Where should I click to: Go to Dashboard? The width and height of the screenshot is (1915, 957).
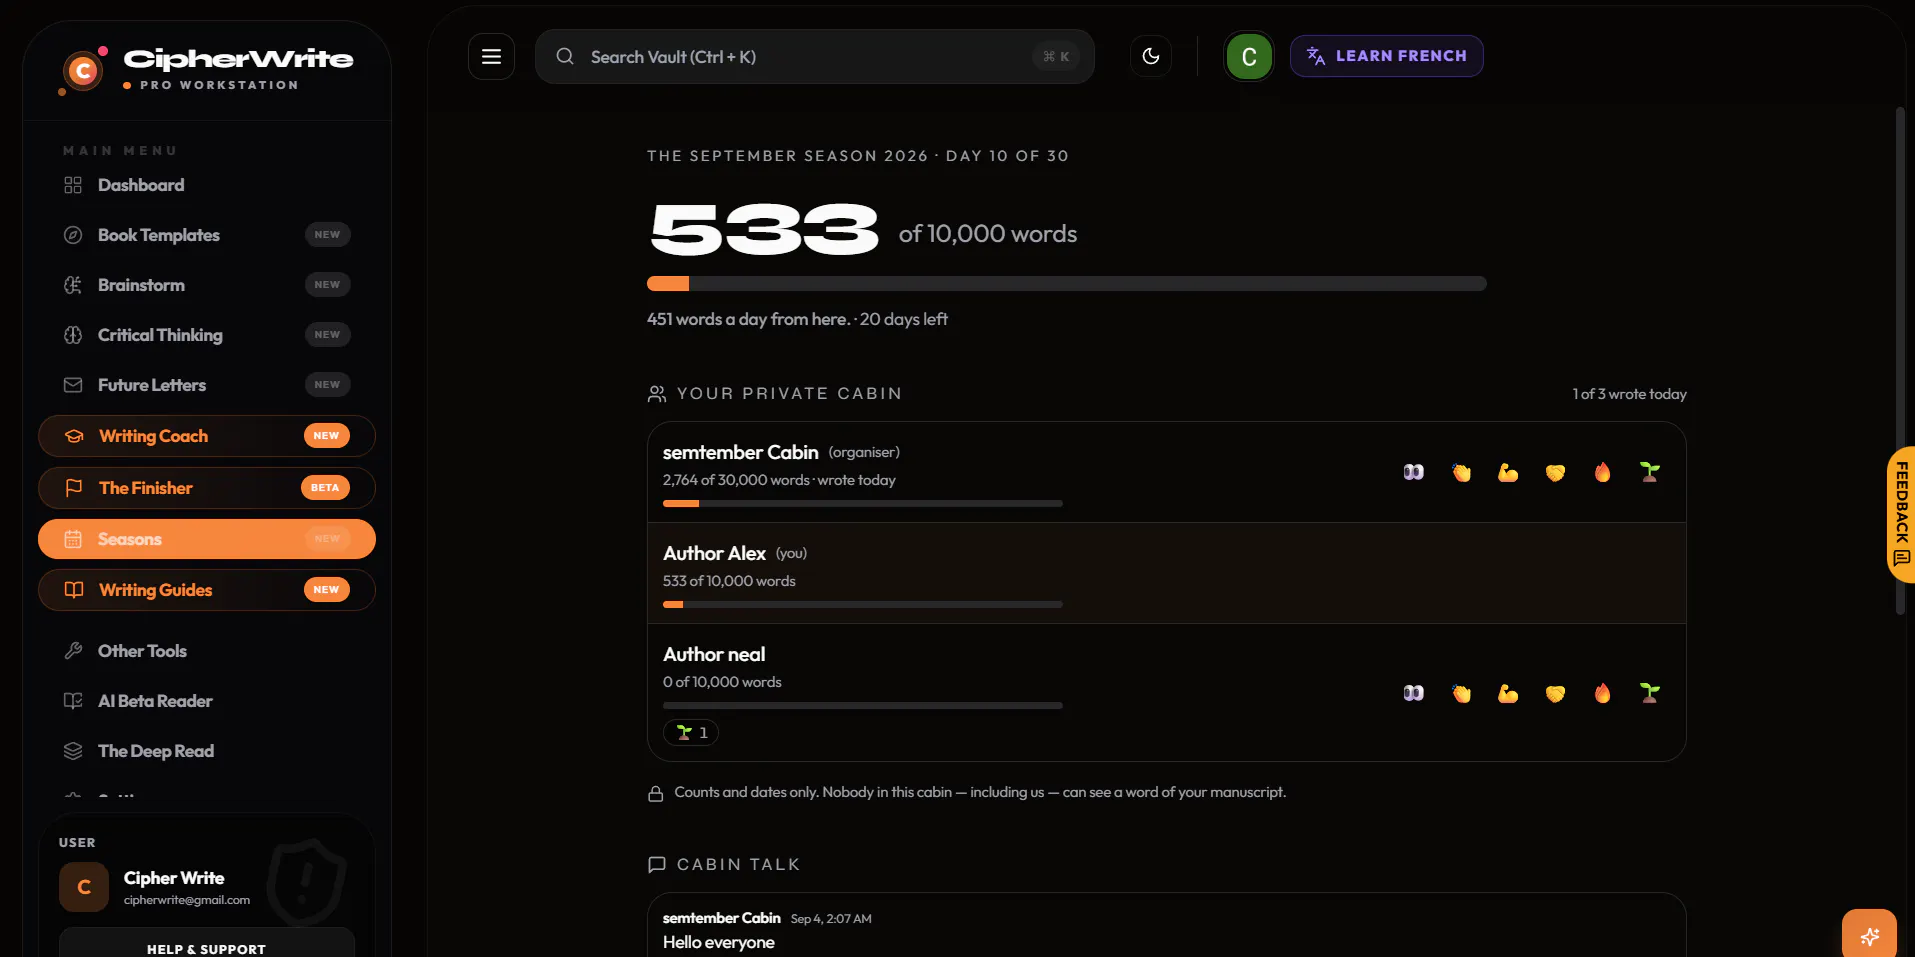(207, 185)
